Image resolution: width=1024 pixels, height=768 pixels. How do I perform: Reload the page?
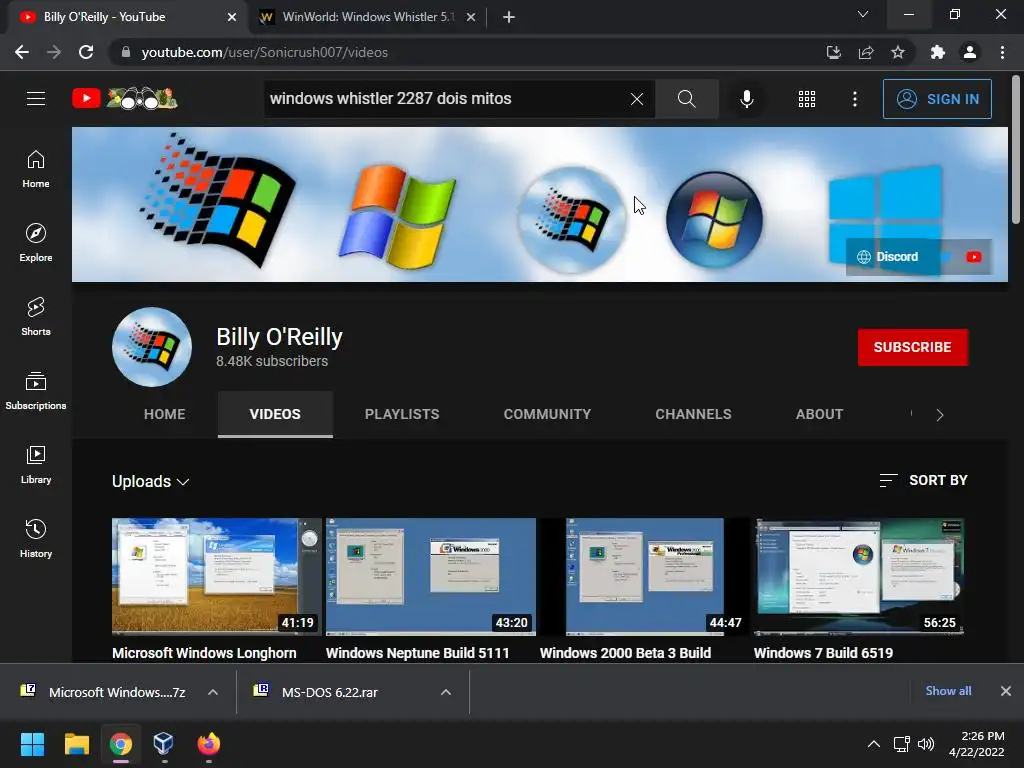(x=86, y=52)
